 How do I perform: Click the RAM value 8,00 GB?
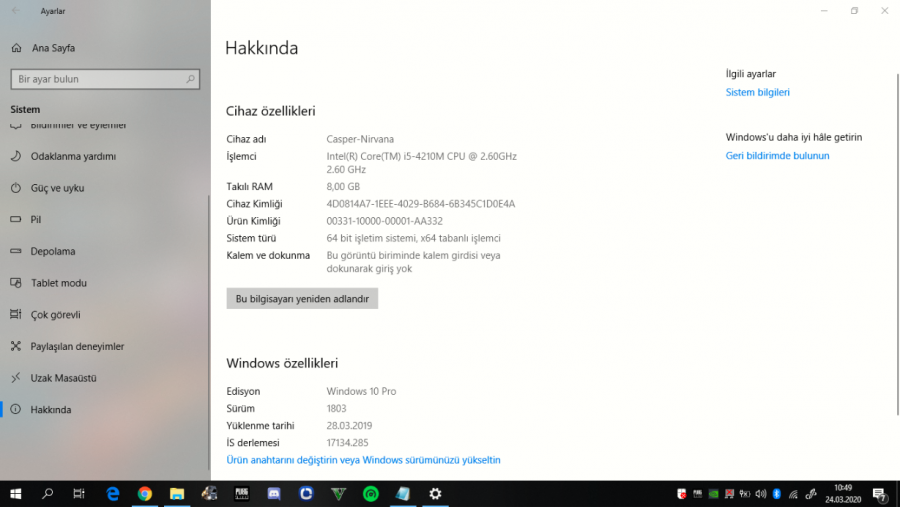(x=343, y=187)
